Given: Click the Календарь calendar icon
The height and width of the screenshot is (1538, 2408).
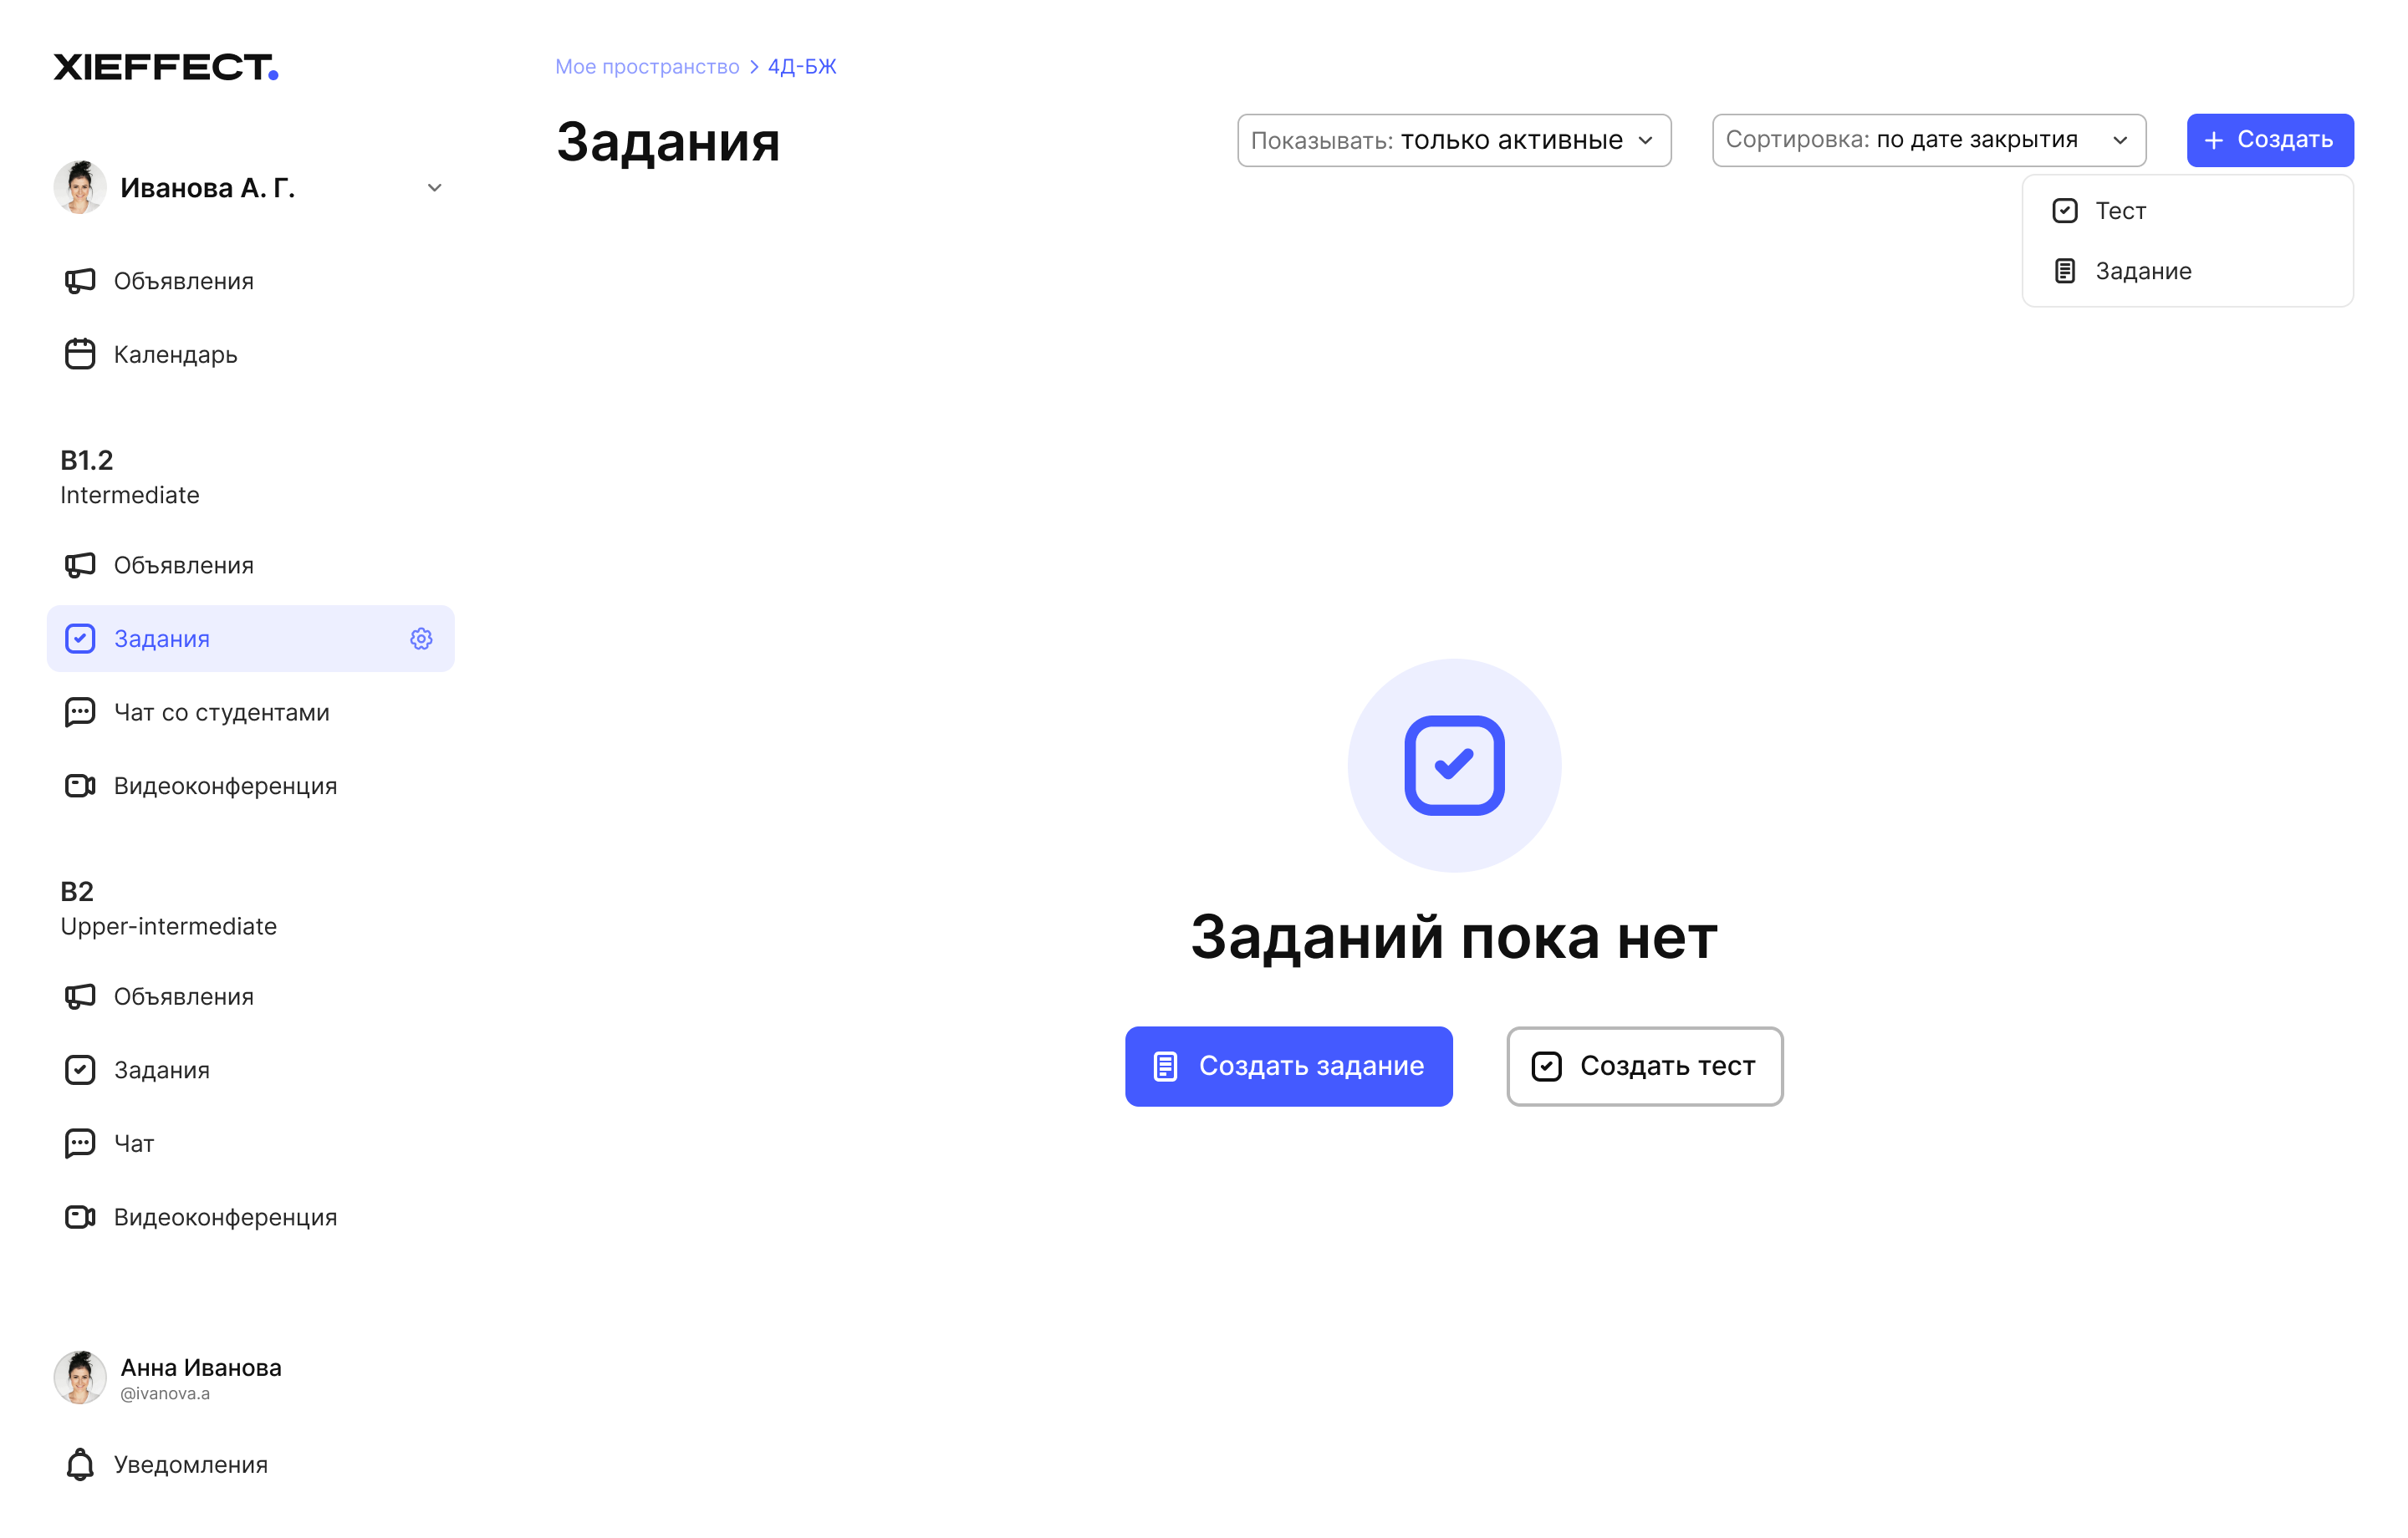Looking at the screenshot, I should (x=80, y=354).
